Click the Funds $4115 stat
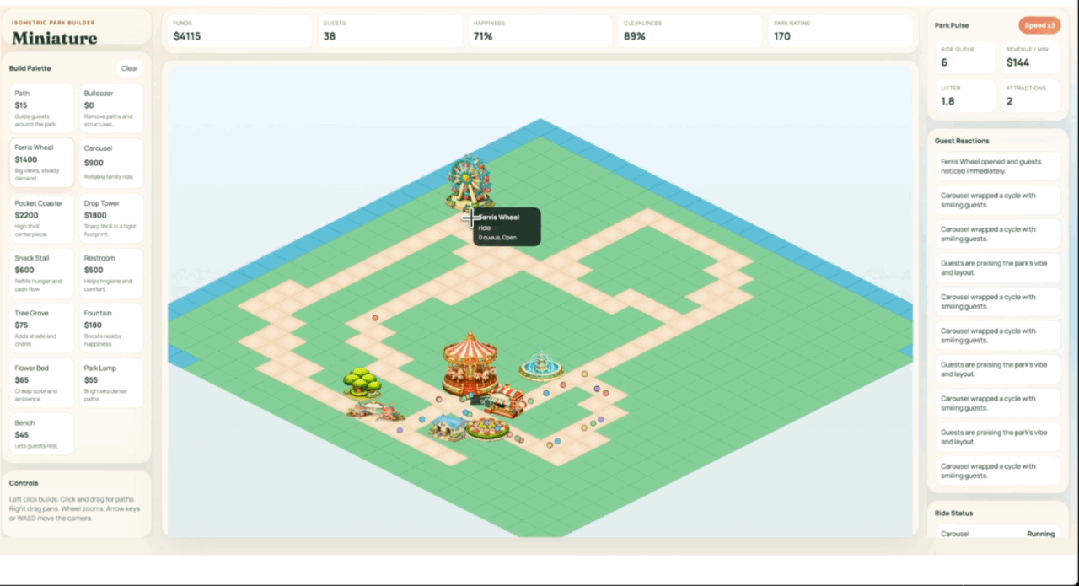This screenshot has width=1079, height=586. pos(238,31)
